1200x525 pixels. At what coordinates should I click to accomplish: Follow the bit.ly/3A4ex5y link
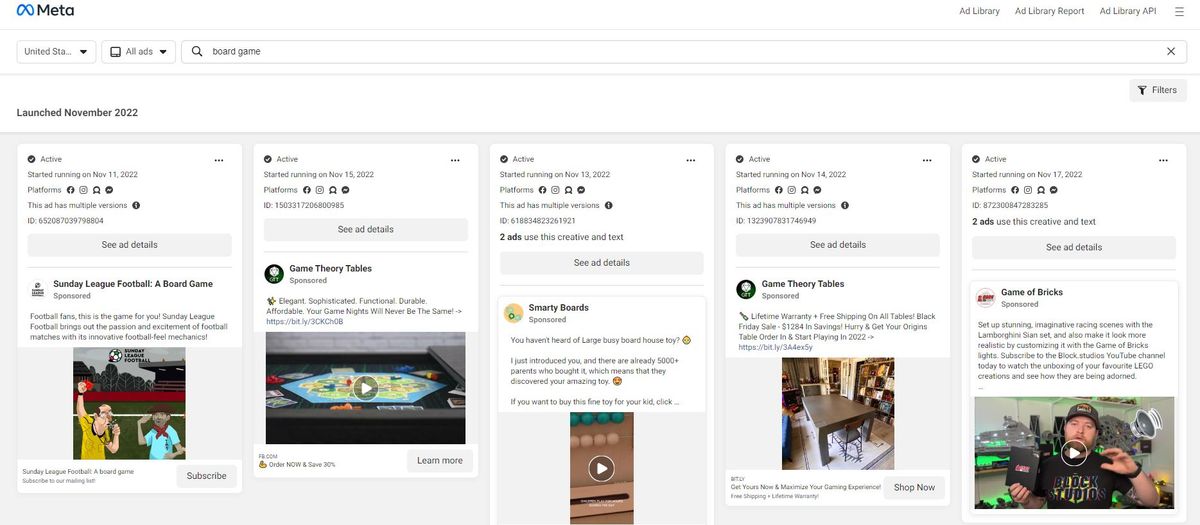776,347
